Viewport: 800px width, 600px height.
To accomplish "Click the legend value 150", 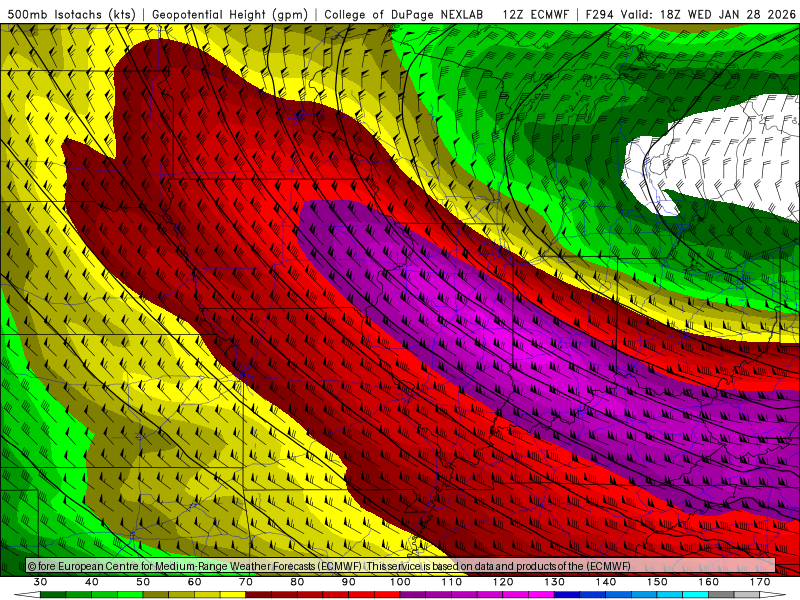I will (x=657, y=582).
